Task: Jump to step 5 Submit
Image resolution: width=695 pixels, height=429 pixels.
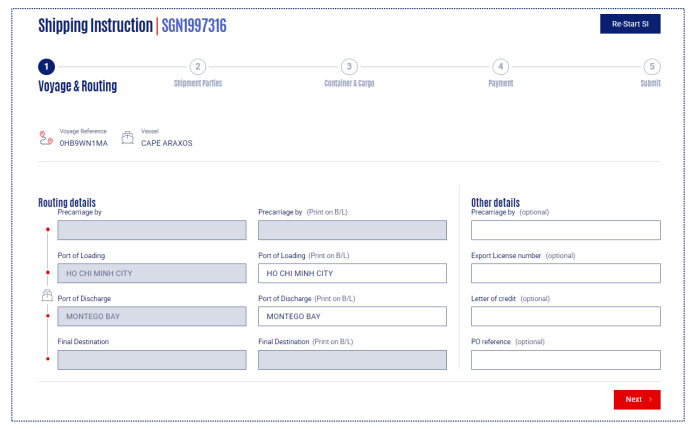Action: (651, 67)
